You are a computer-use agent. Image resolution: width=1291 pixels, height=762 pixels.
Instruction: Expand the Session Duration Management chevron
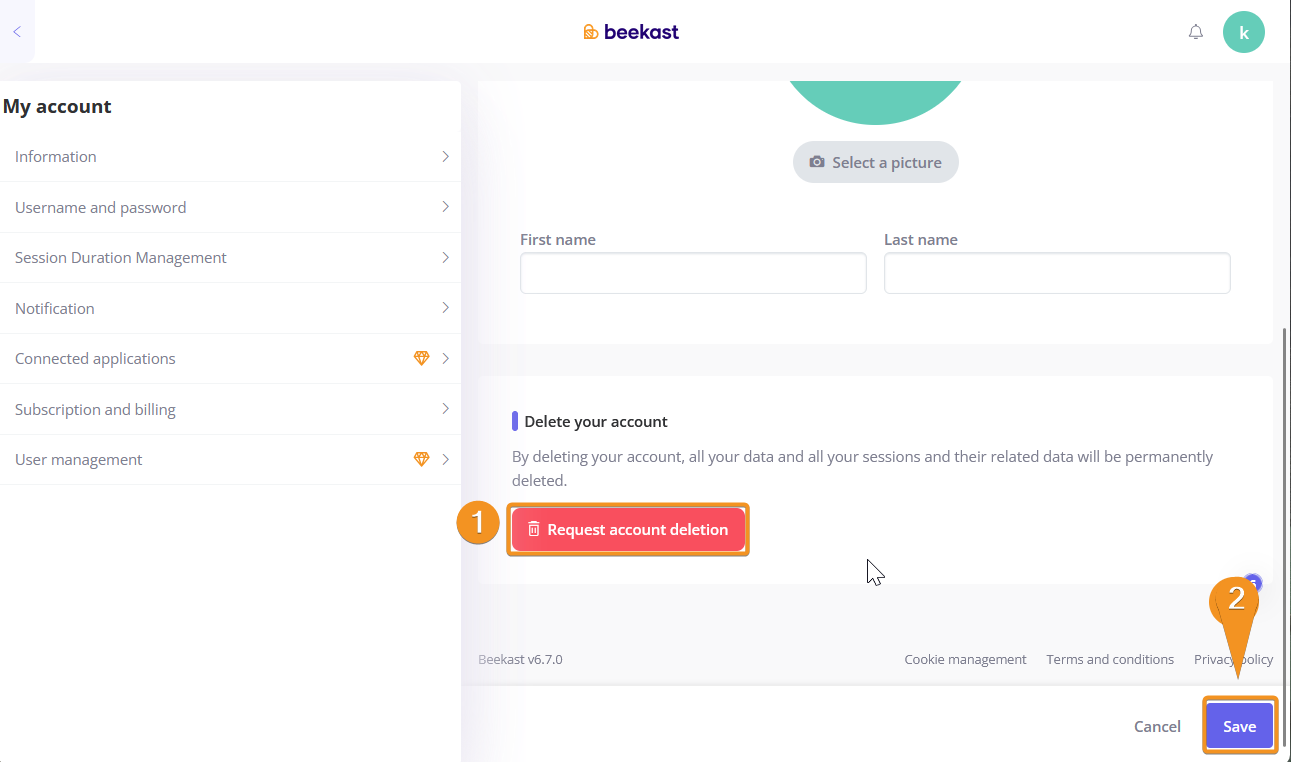click(445, 257)
